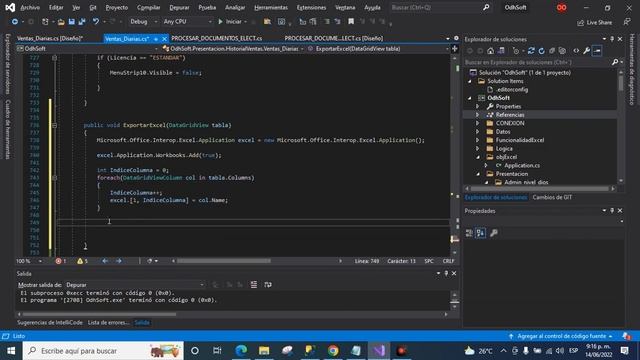Click the Solution Explorer Refresh icon

[x=541, y=51]
